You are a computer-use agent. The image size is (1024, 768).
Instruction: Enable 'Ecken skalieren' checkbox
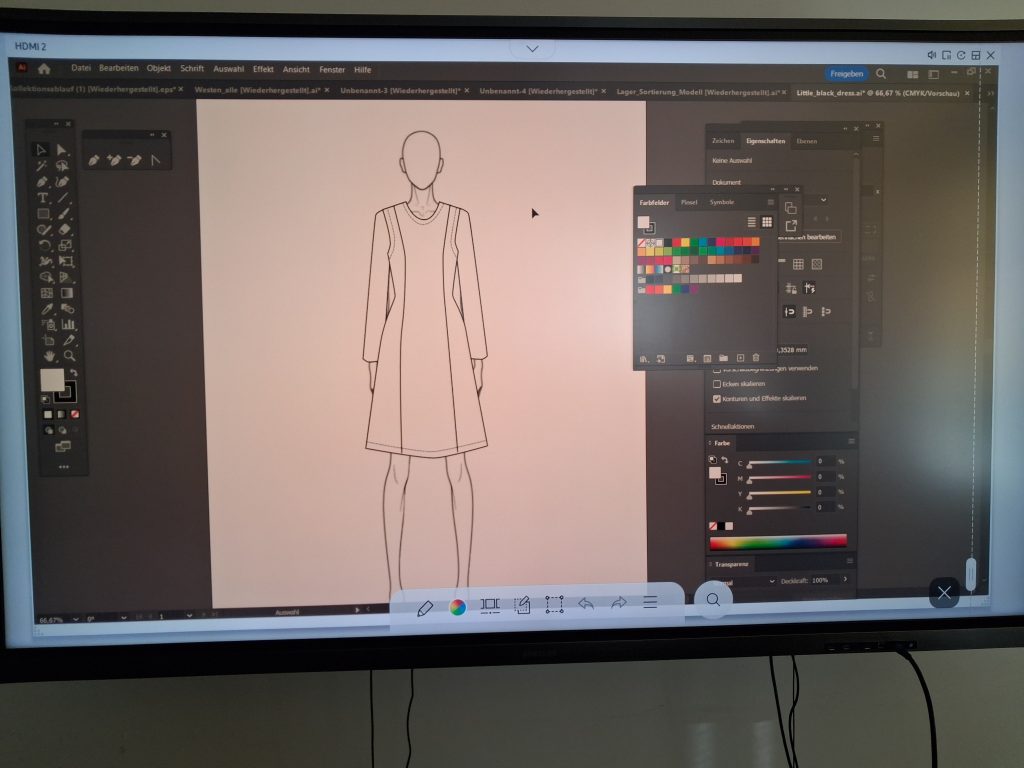[x=716, y=384]
